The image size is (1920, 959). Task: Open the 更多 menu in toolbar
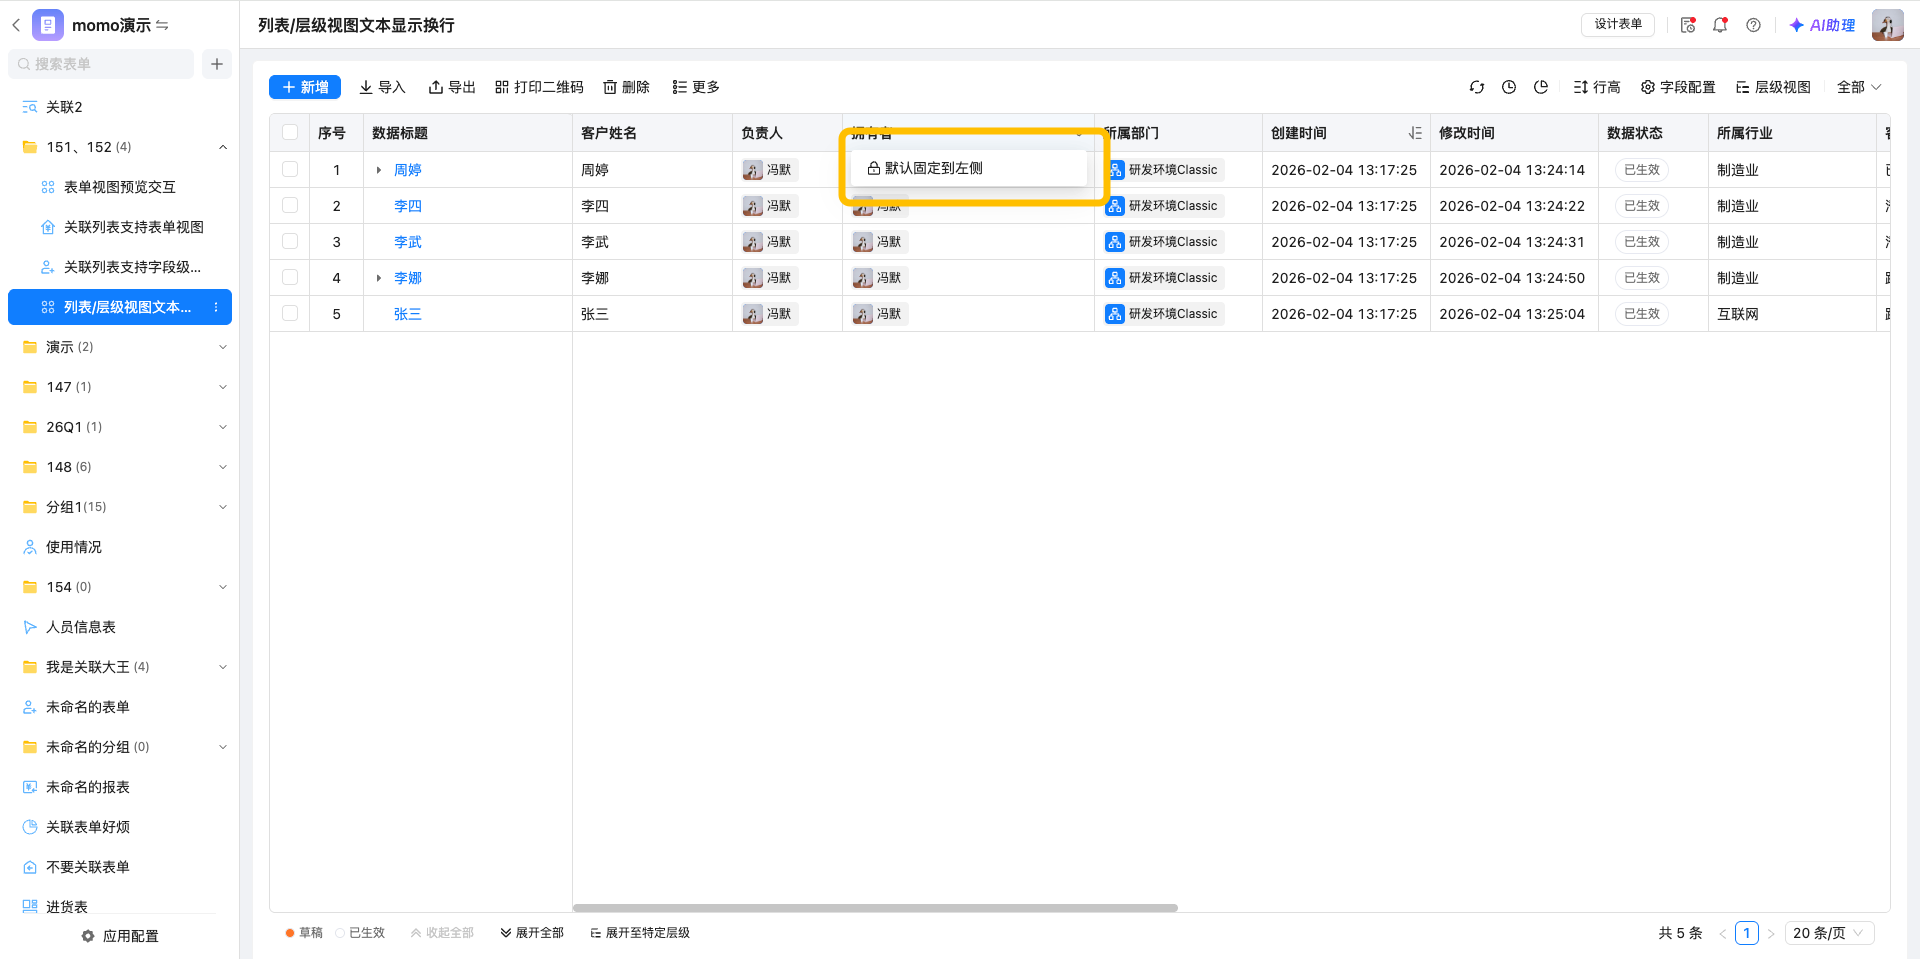click(696, 87)
